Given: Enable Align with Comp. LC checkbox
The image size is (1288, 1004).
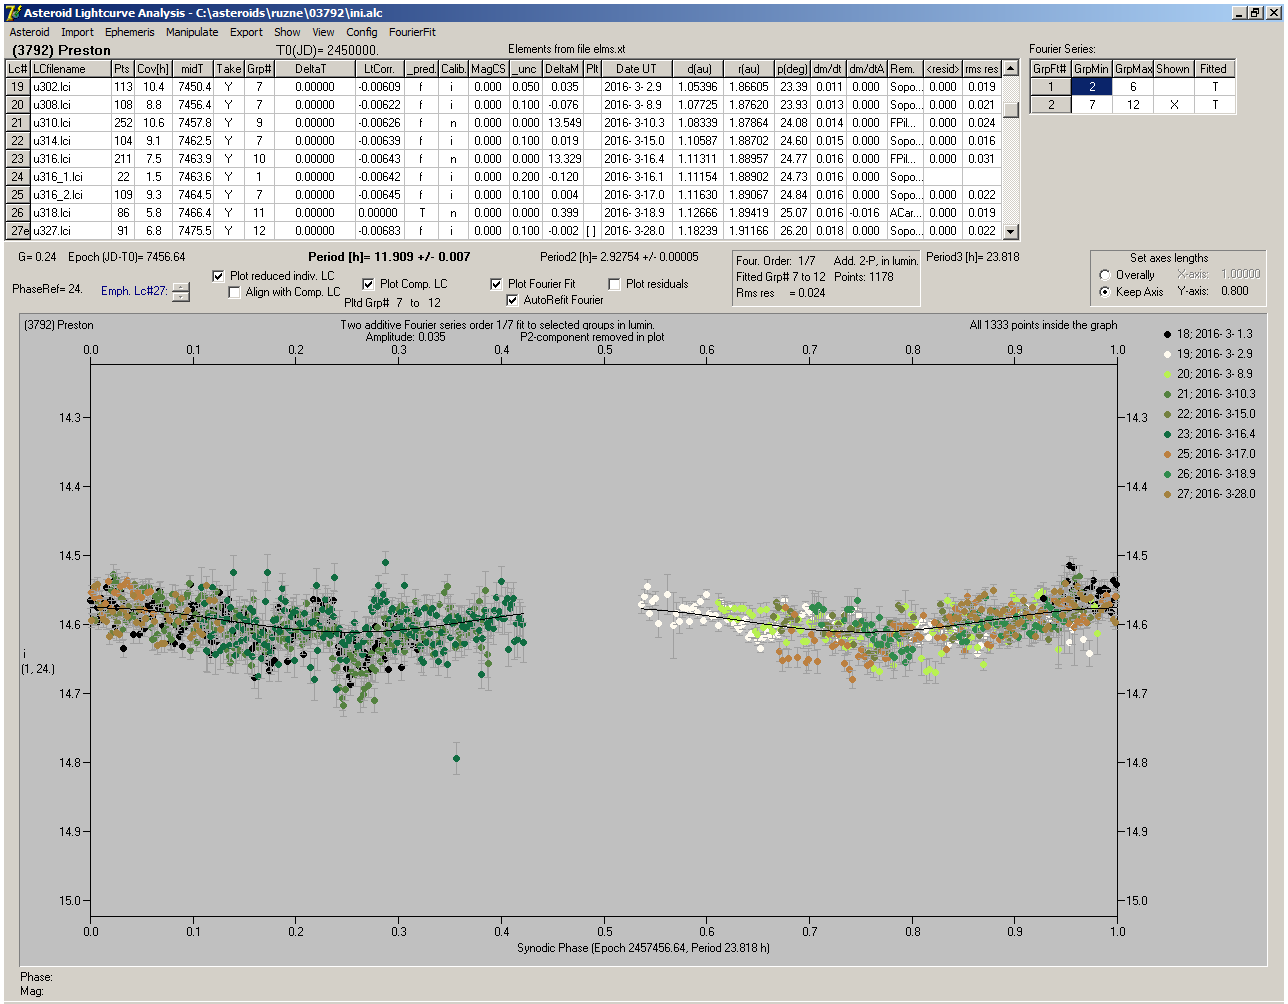Looking at the screenshot, I should click(235, 292).
